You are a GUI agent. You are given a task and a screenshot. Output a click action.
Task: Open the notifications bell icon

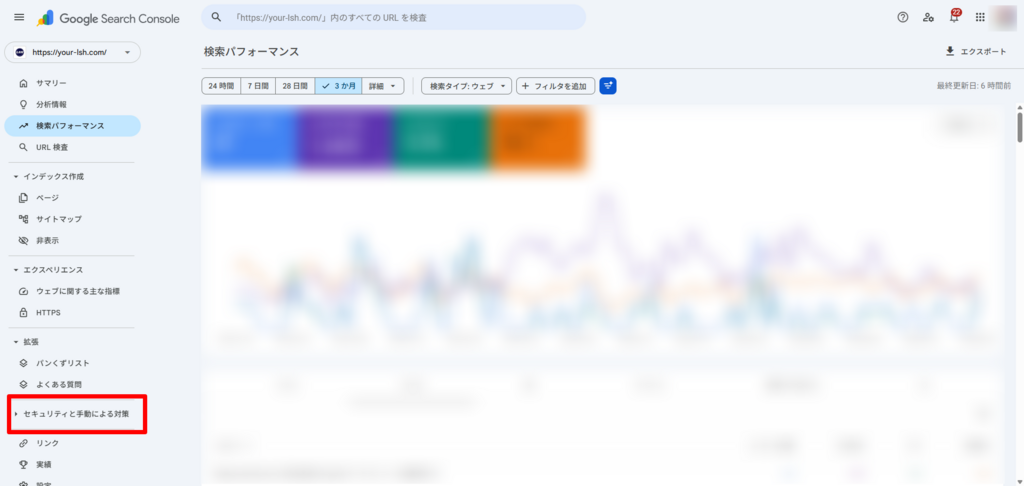click(x=953, y=17)
